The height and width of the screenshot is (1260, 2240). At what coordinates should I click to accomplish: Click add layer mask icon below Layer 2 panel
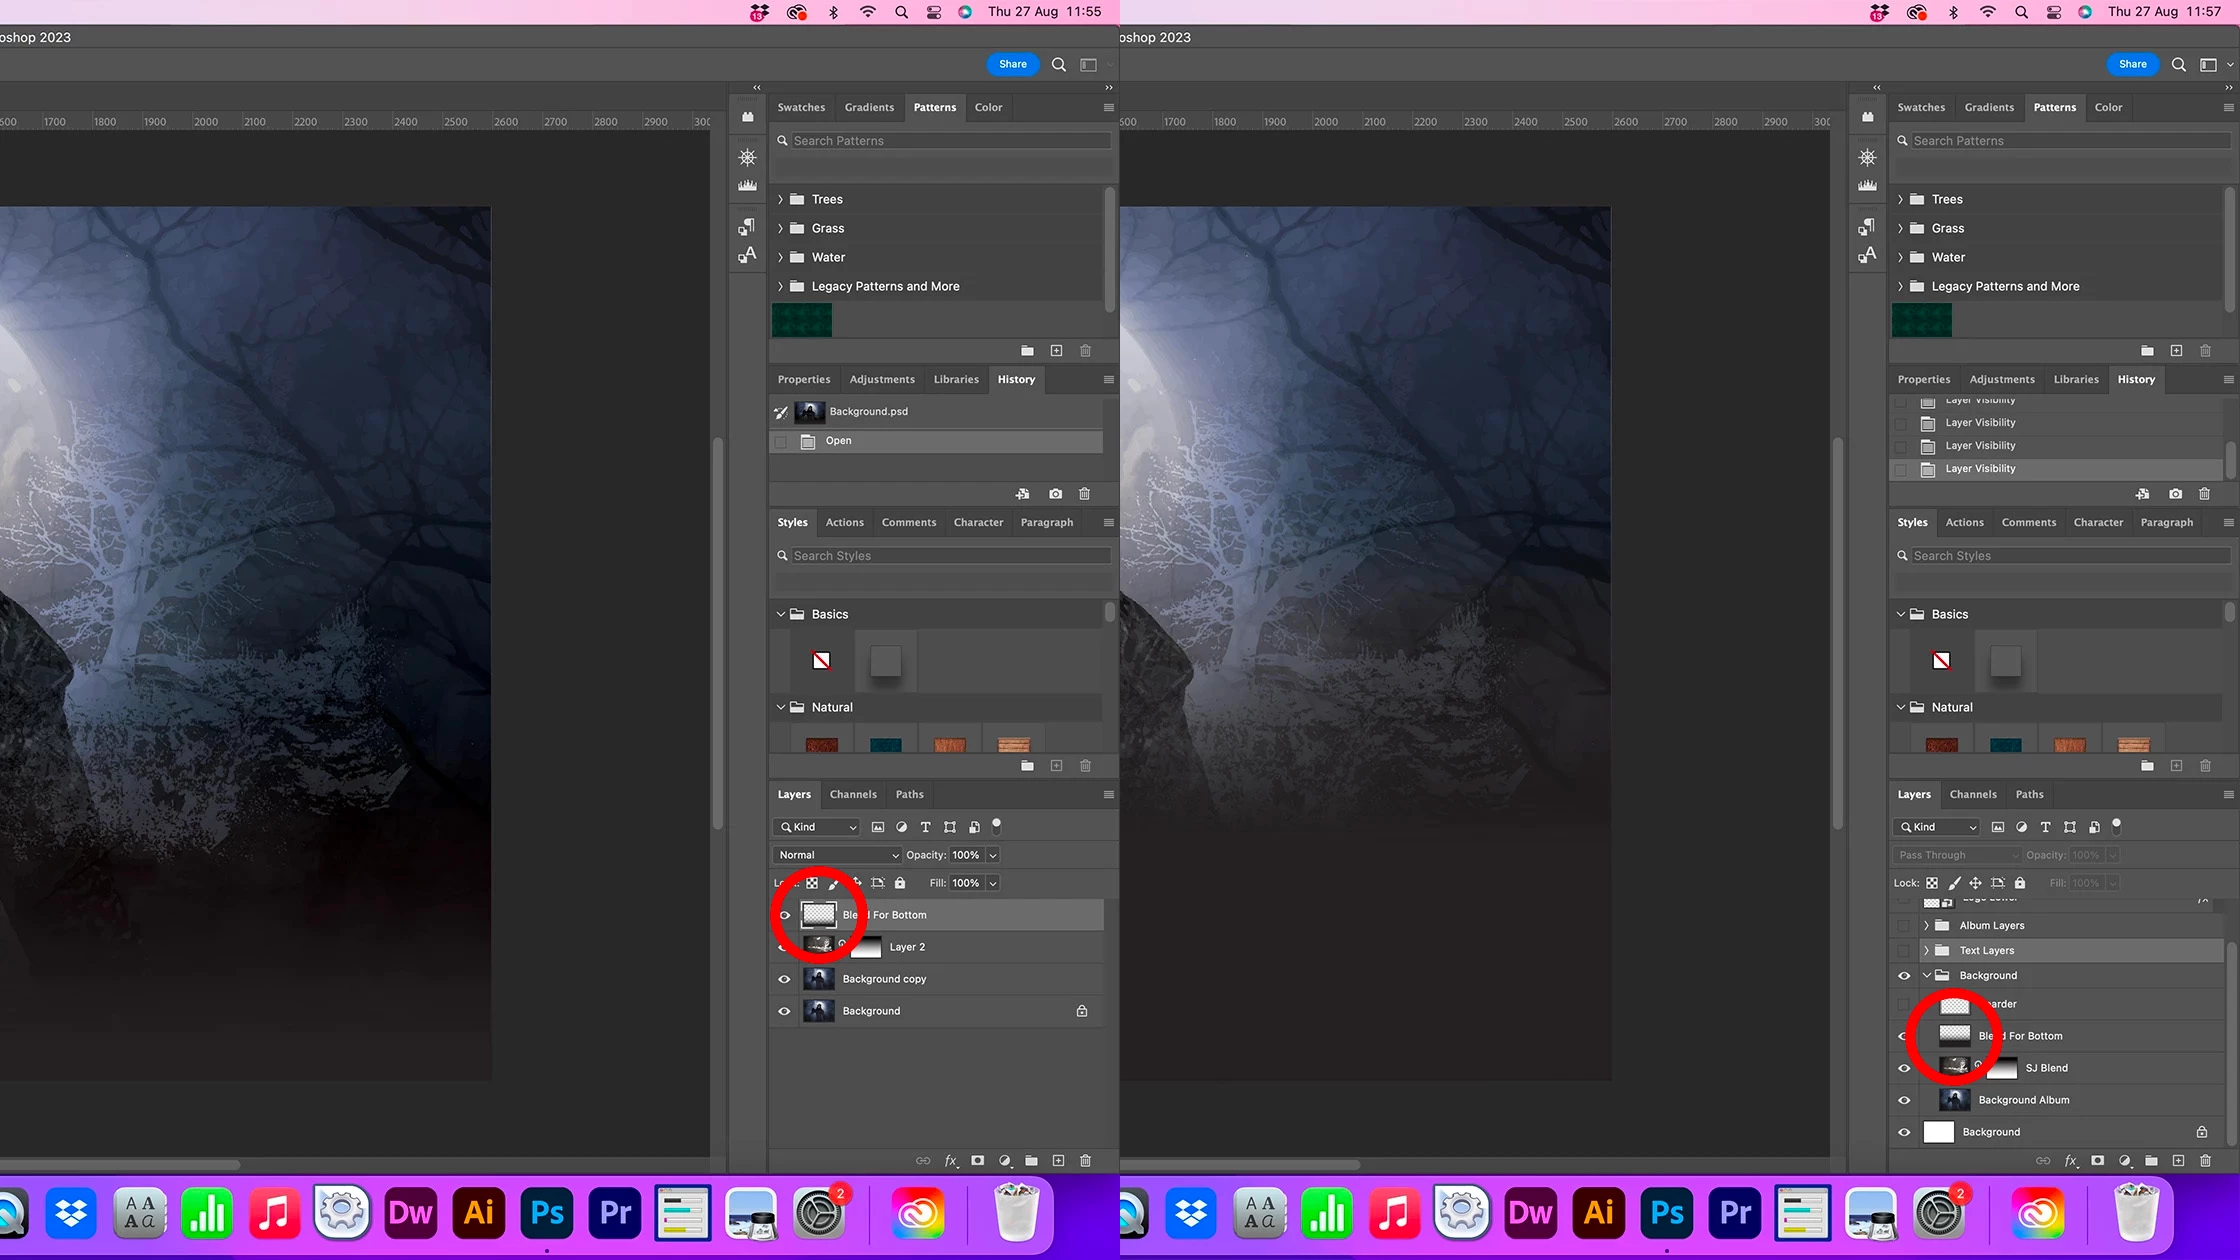[977, 1161]
